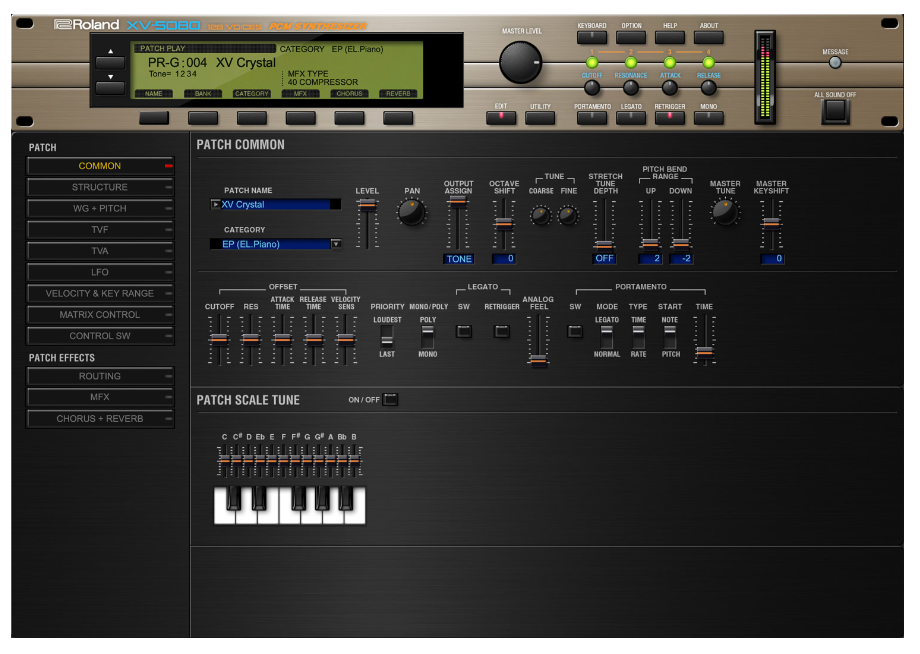Click the RELEASE knob in the top panel
This screenshot has width=920, height=654.
pyautogui.click(x=709, y=88)
